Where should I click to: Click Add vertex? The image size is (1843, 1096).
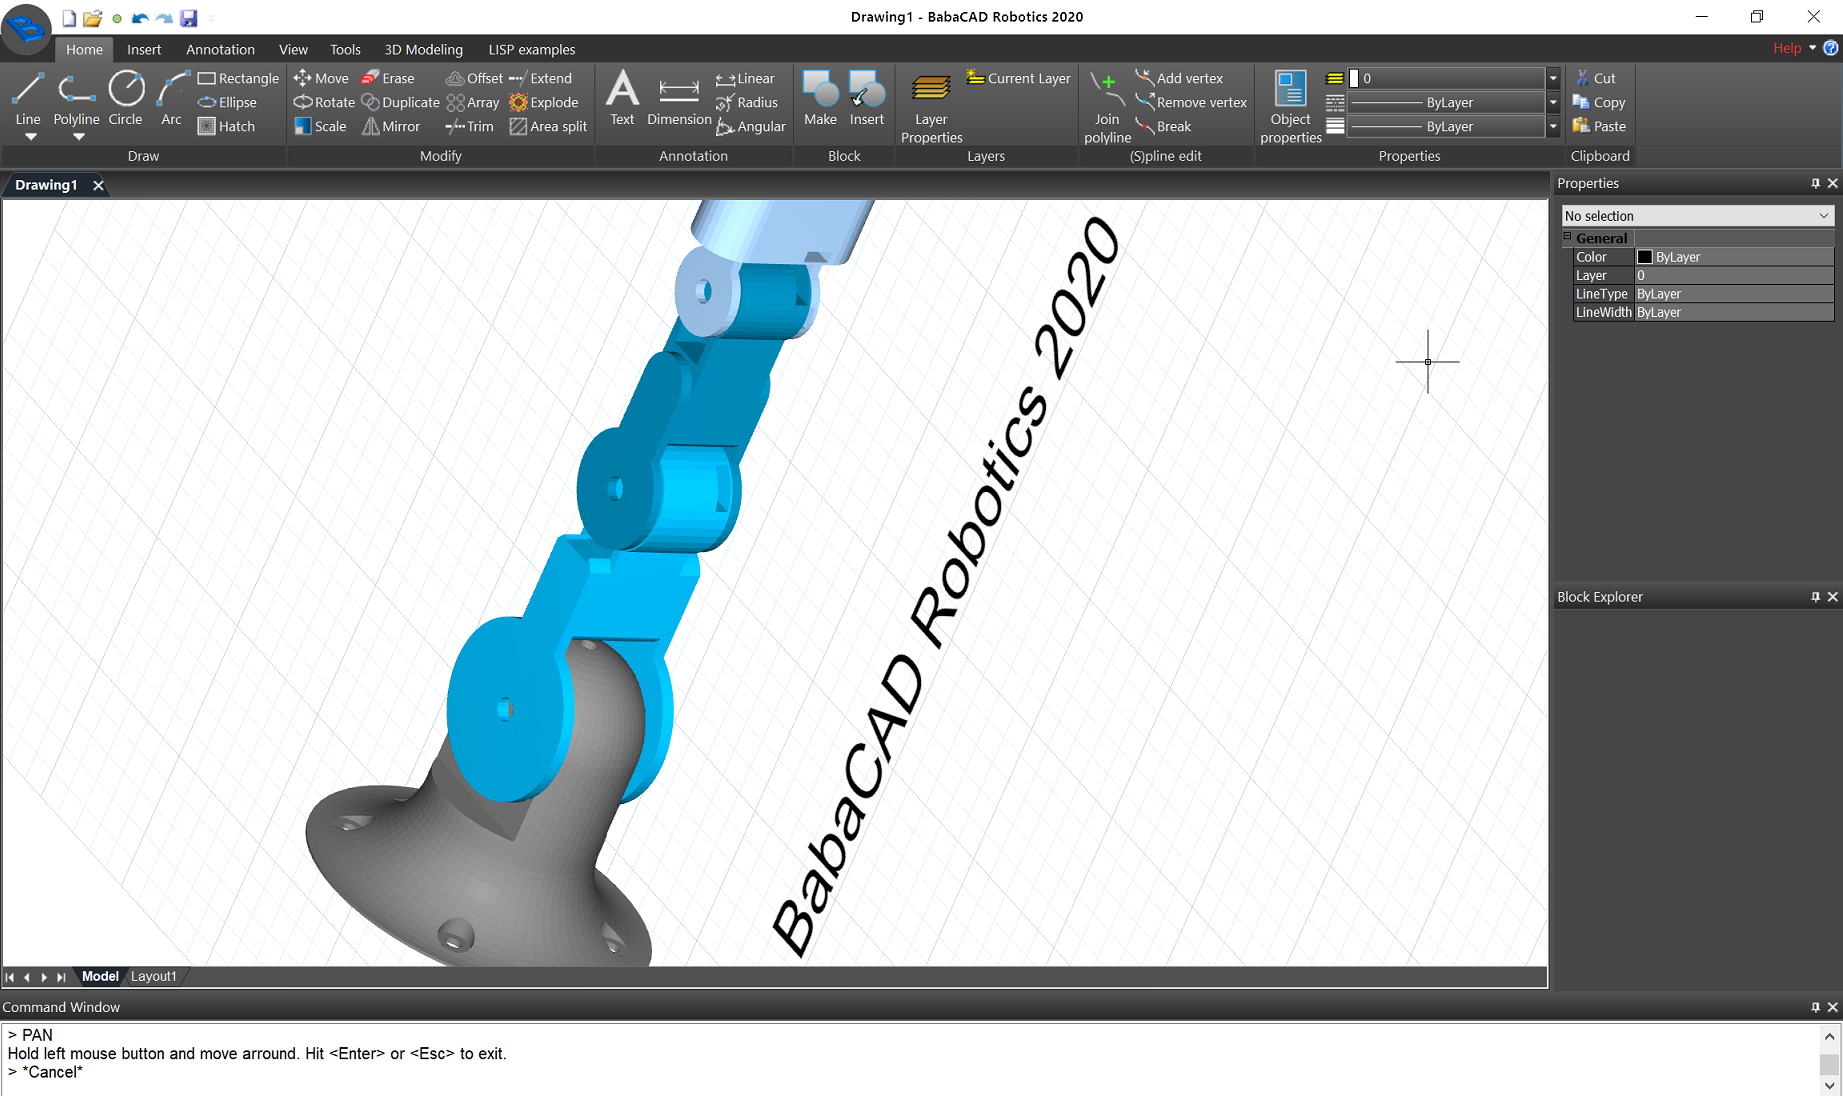pos(1179,78)
